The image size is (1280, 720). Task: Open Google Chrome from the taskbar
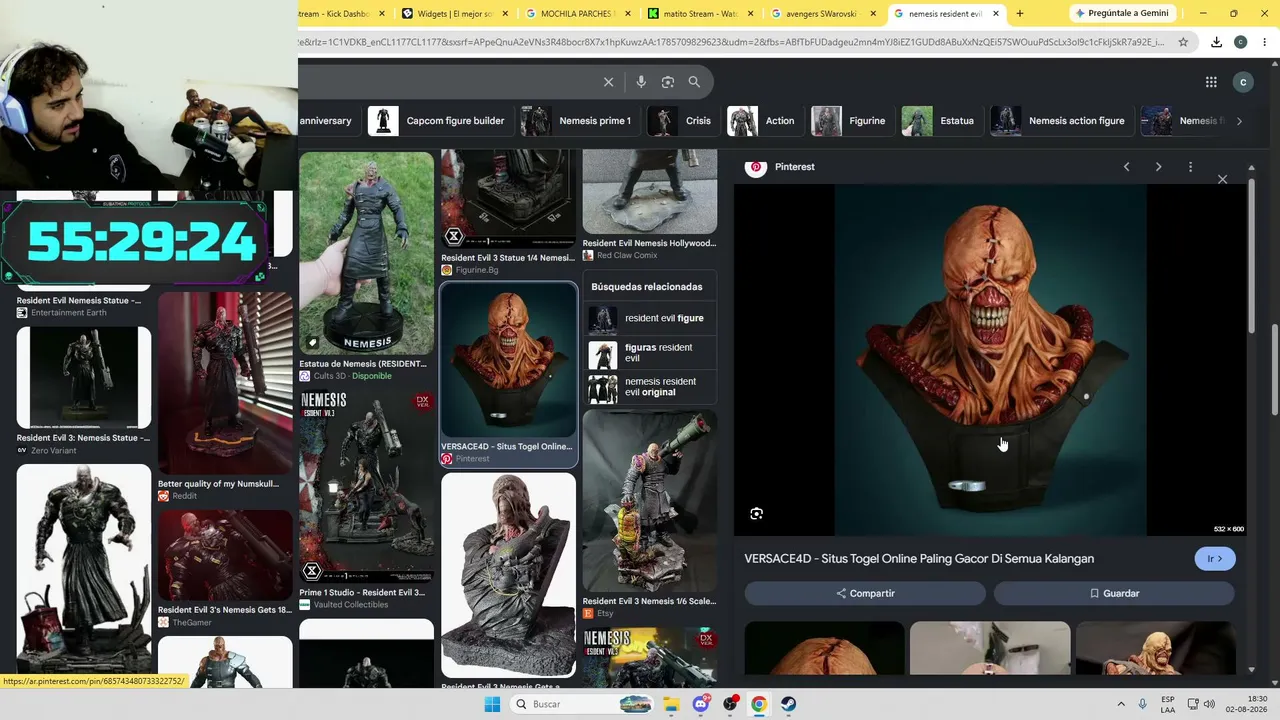click(x=759, y=704)
